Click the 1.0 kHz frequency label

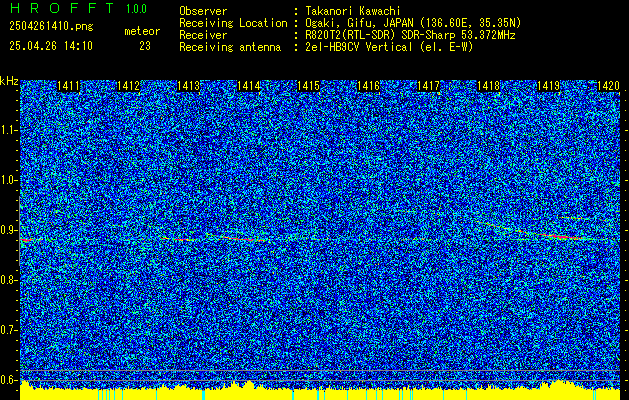pyautogui.click(x=8, y=180)
